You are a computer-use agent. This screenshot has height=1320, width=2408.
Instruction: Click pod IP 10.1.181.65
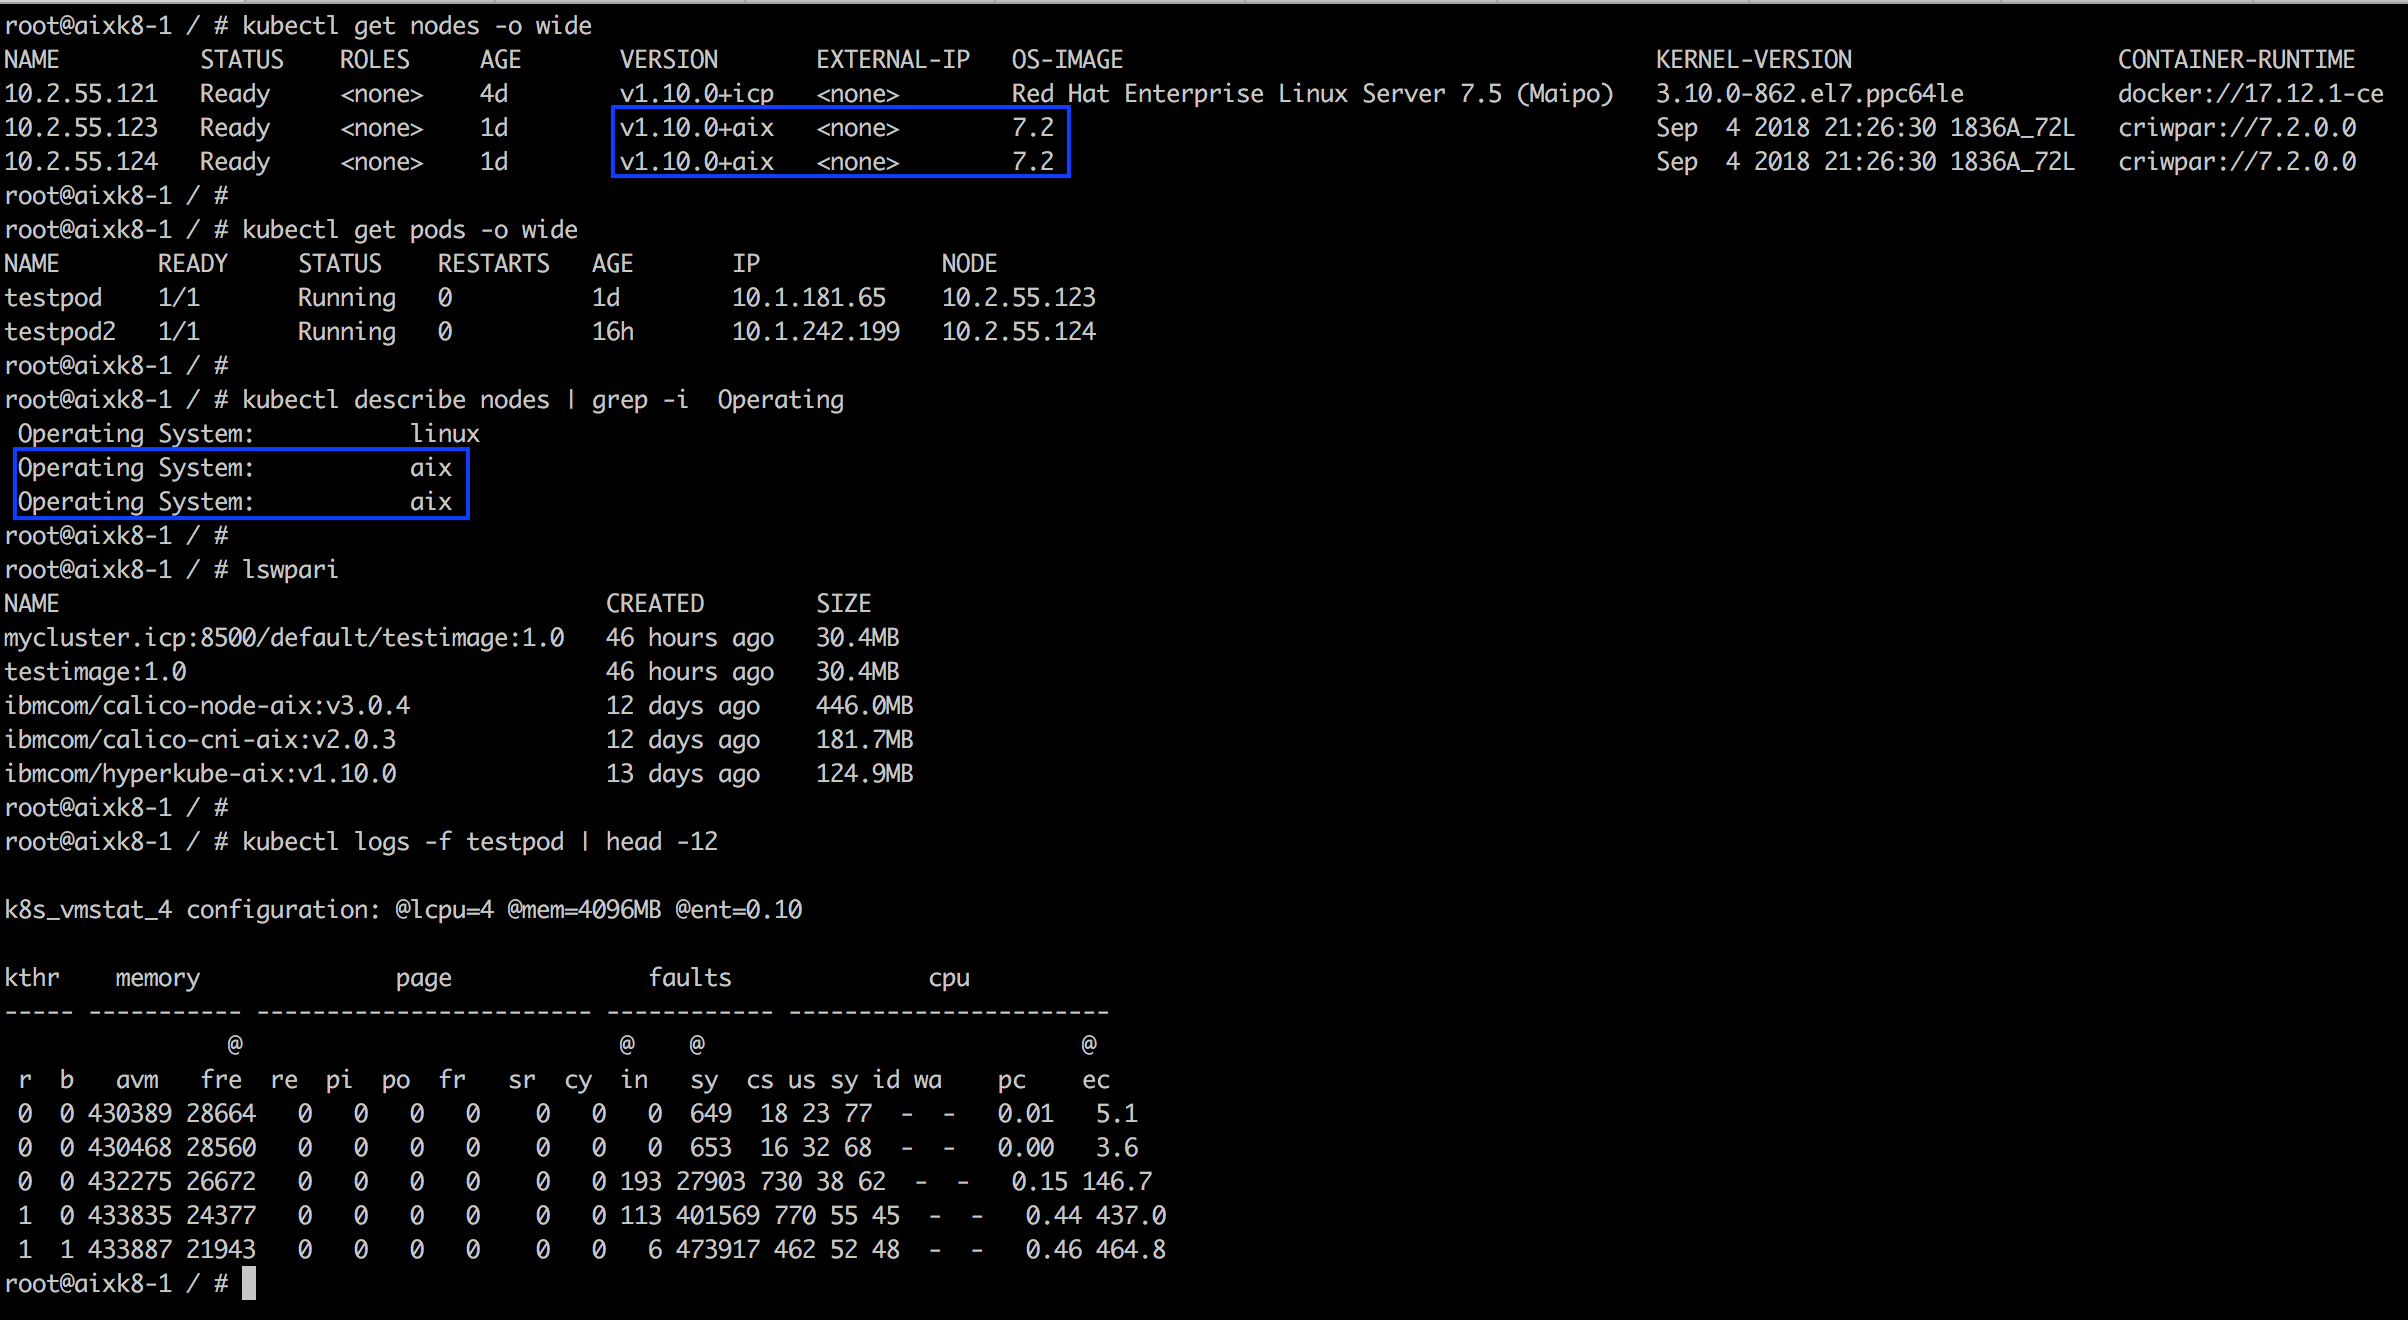tap(809, 298)
